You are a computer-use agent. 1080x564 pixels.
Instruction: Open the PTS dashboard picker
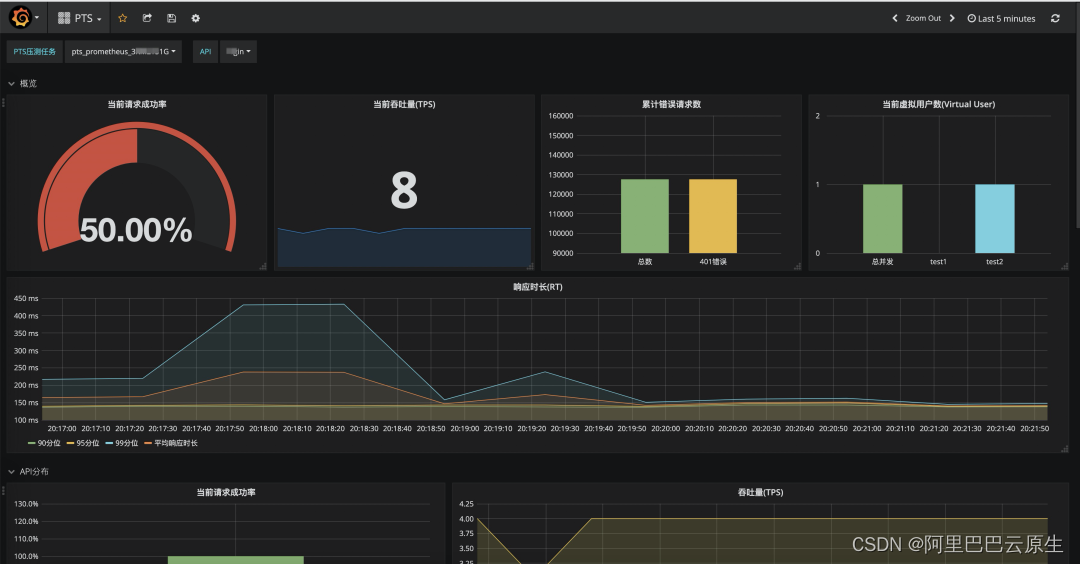coord(80,19)
